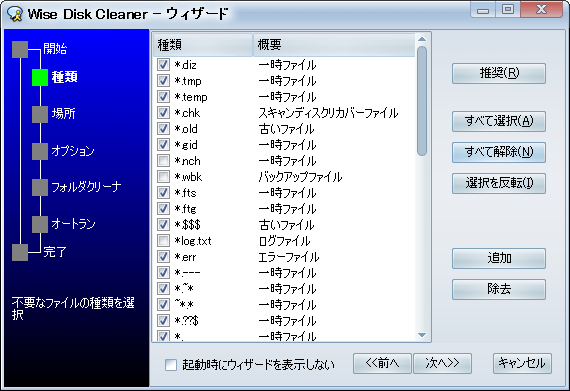Toggle the *.temp checkbox

click(x=163, y=97)
